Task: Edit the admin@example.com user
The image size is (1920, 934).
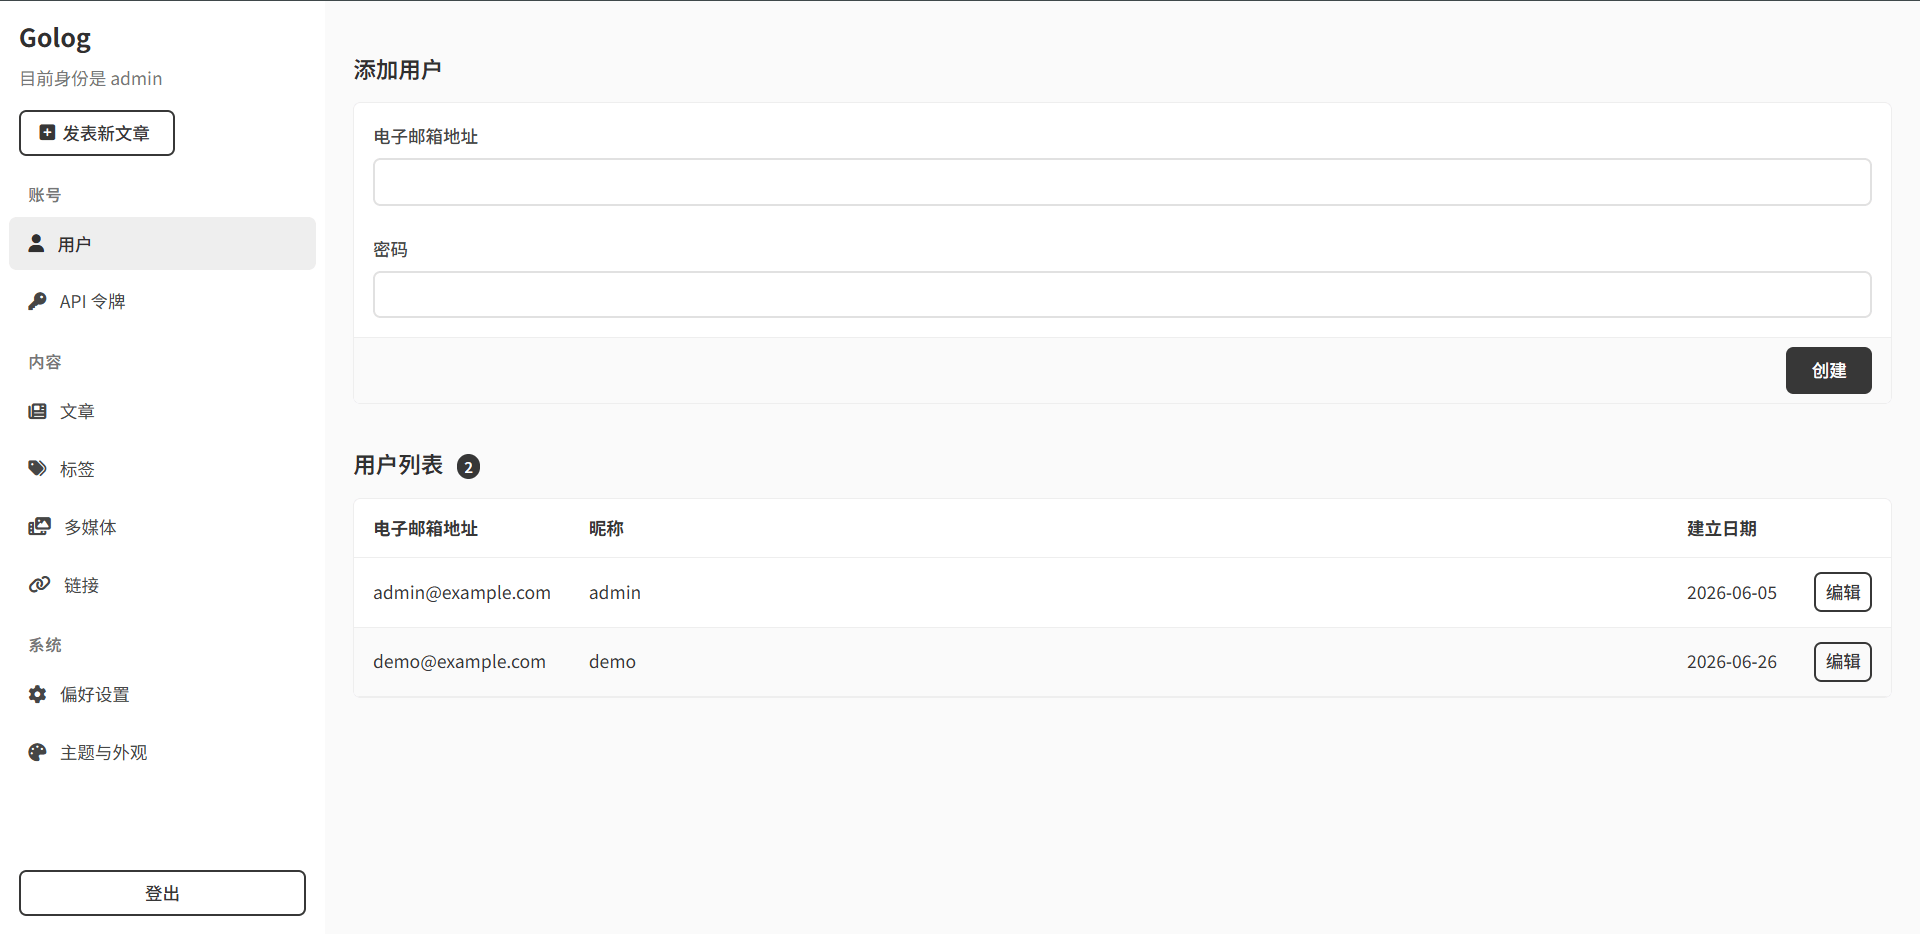Action: tap(1842, 592)
